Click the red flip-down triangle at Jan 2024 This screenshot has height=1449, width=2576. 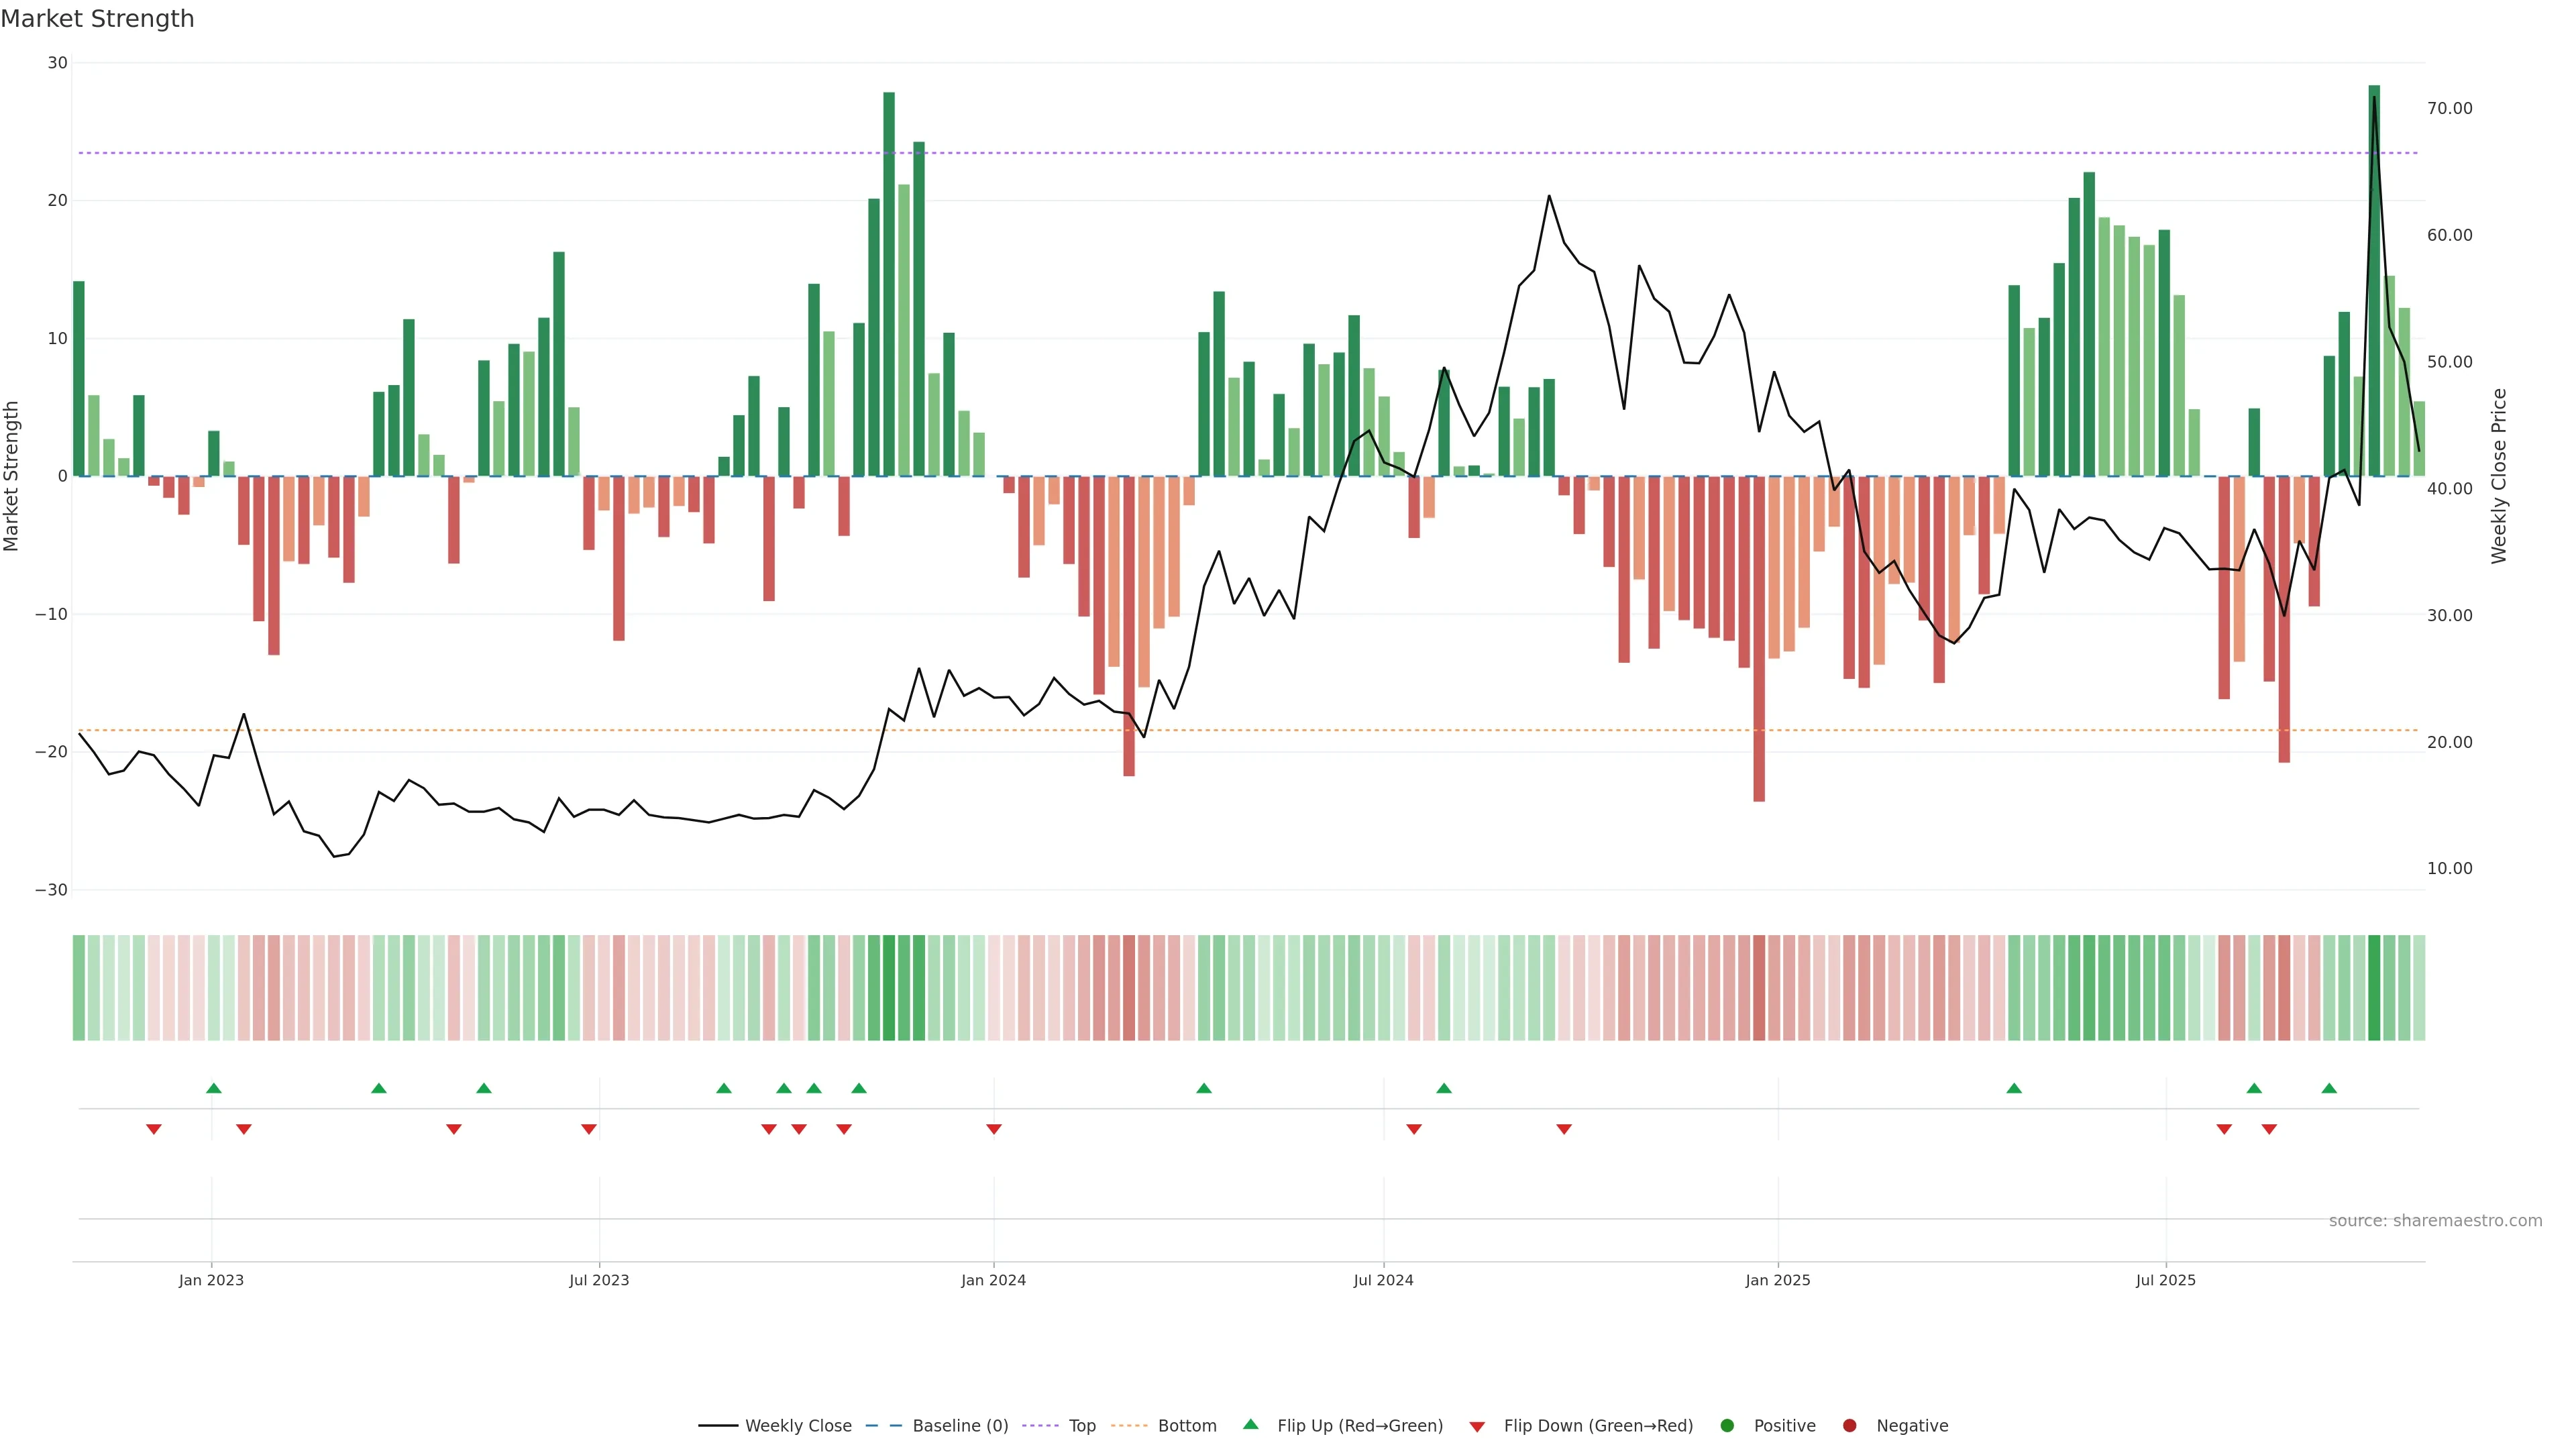[x=994, y=1129]
